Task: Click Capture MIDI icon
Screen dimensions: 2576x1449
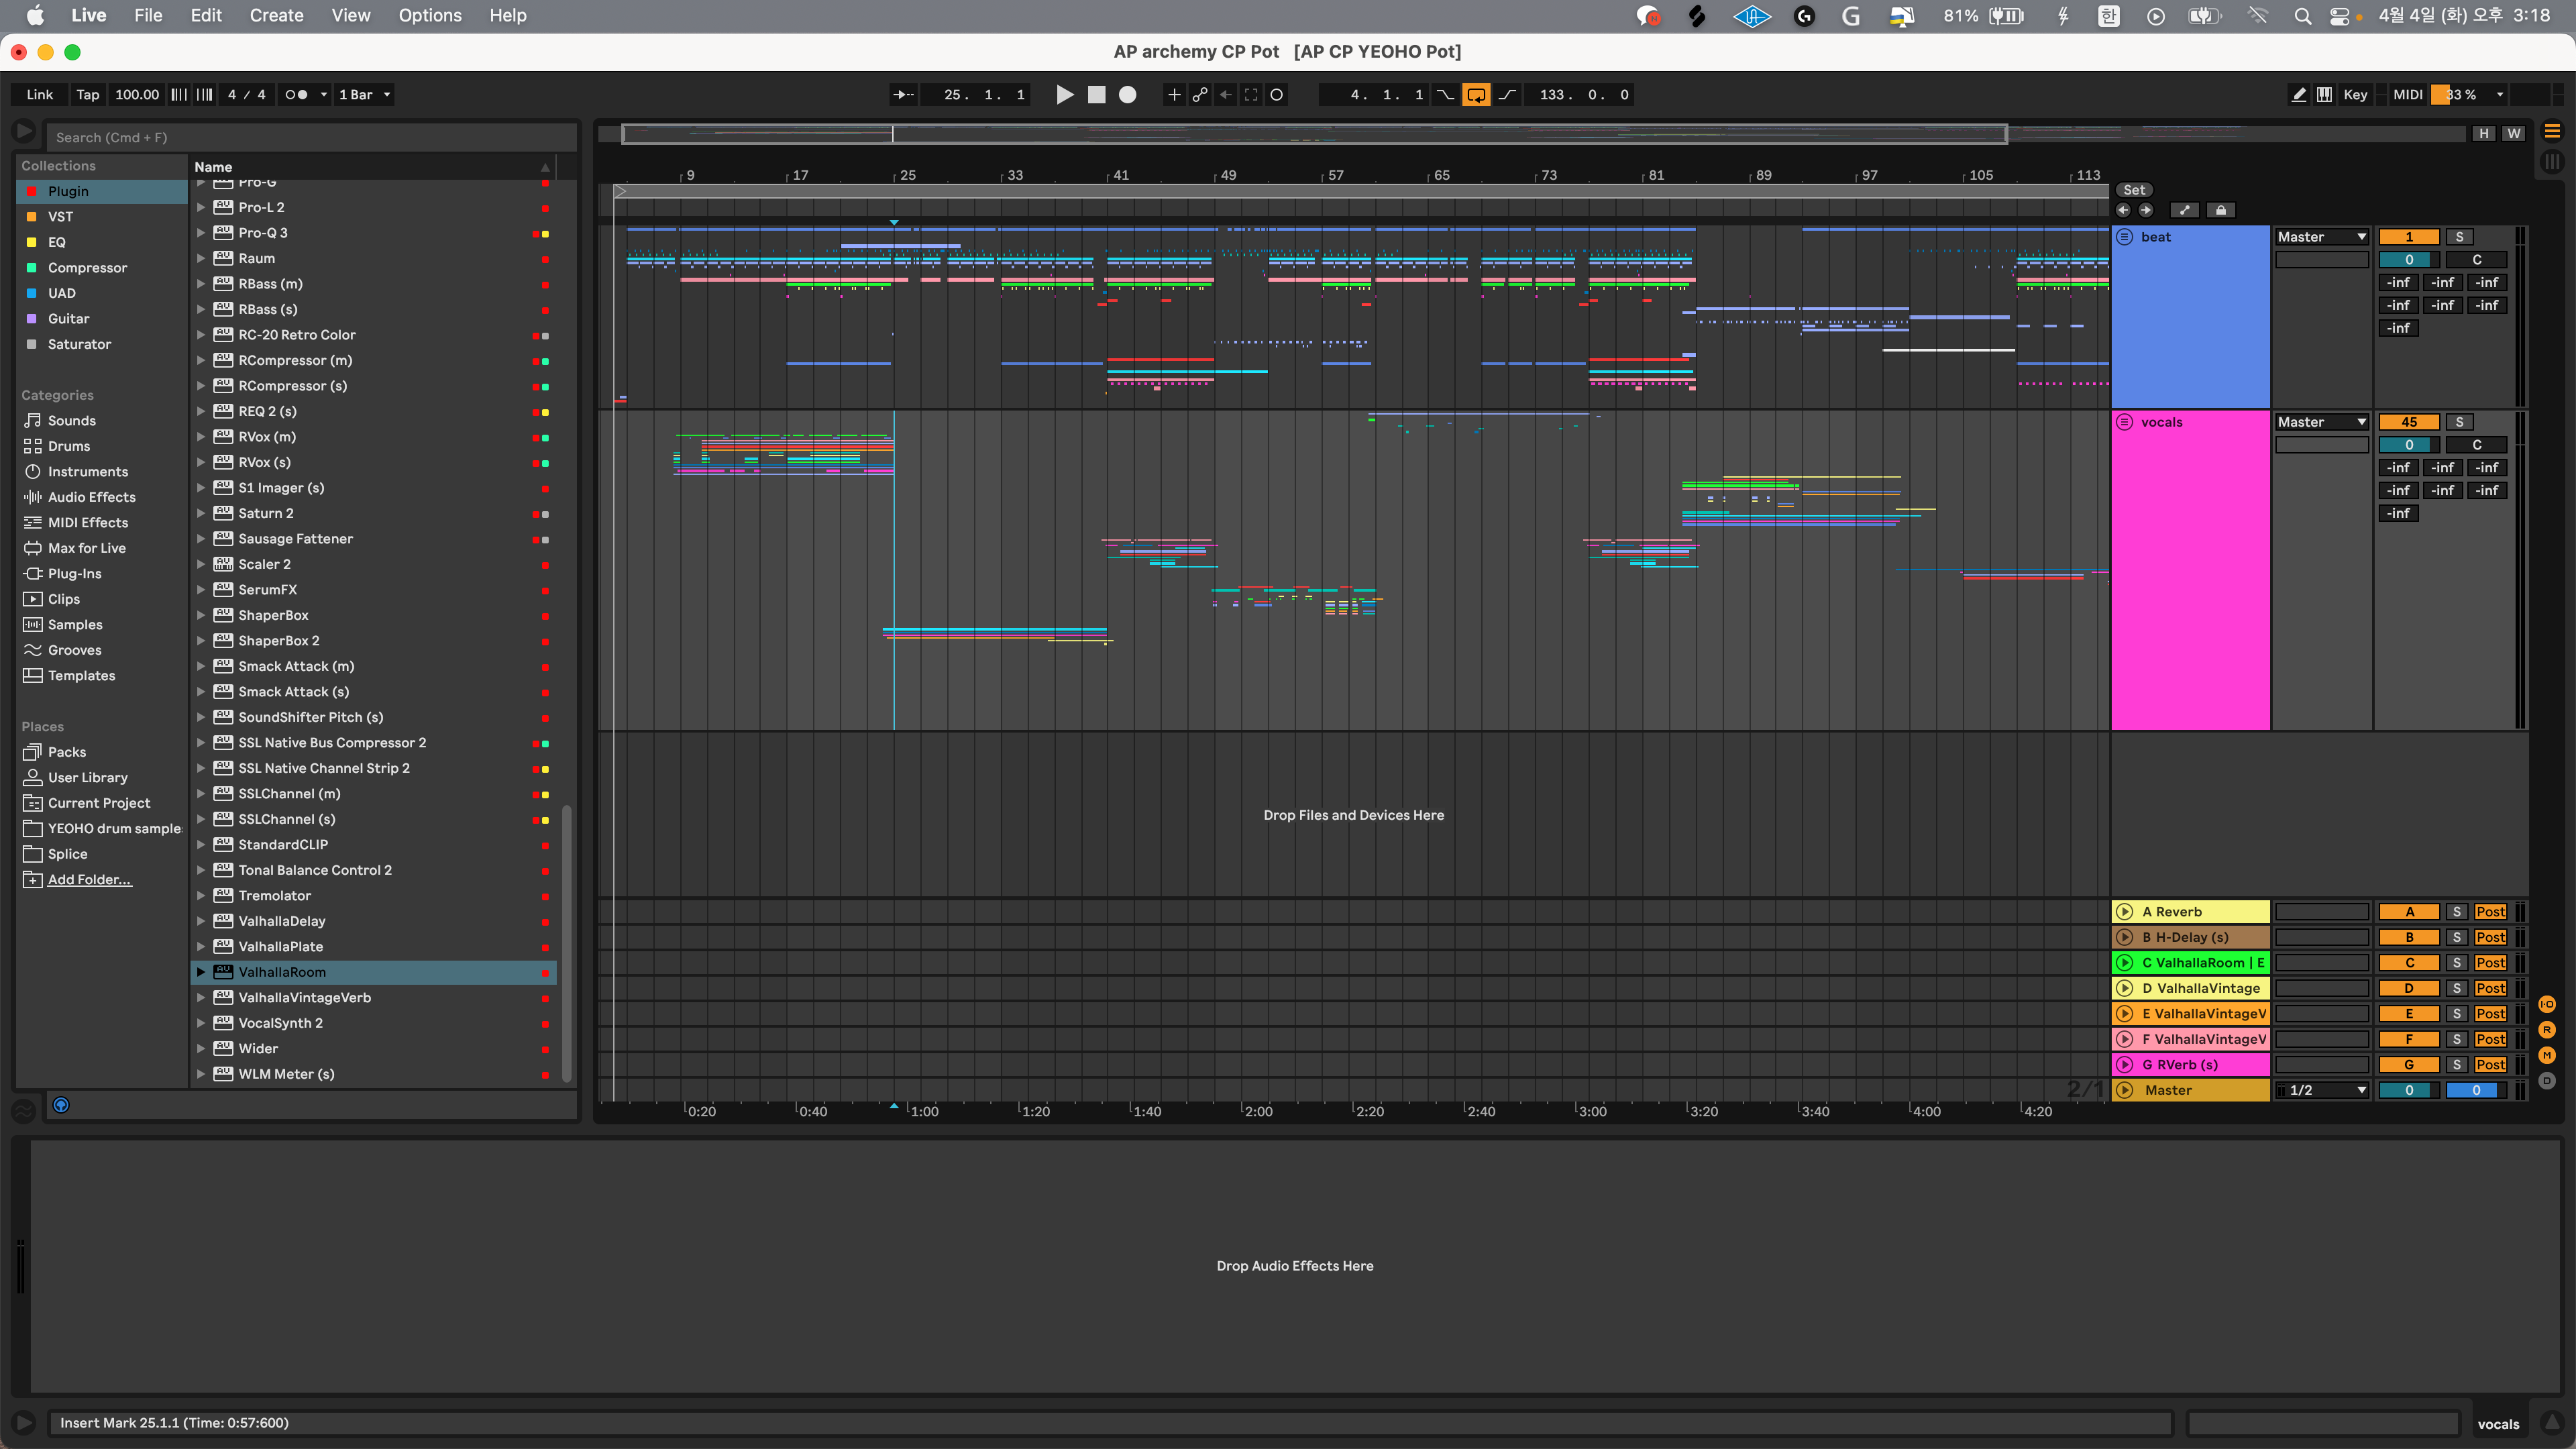Action: [x=1251, y=95]
